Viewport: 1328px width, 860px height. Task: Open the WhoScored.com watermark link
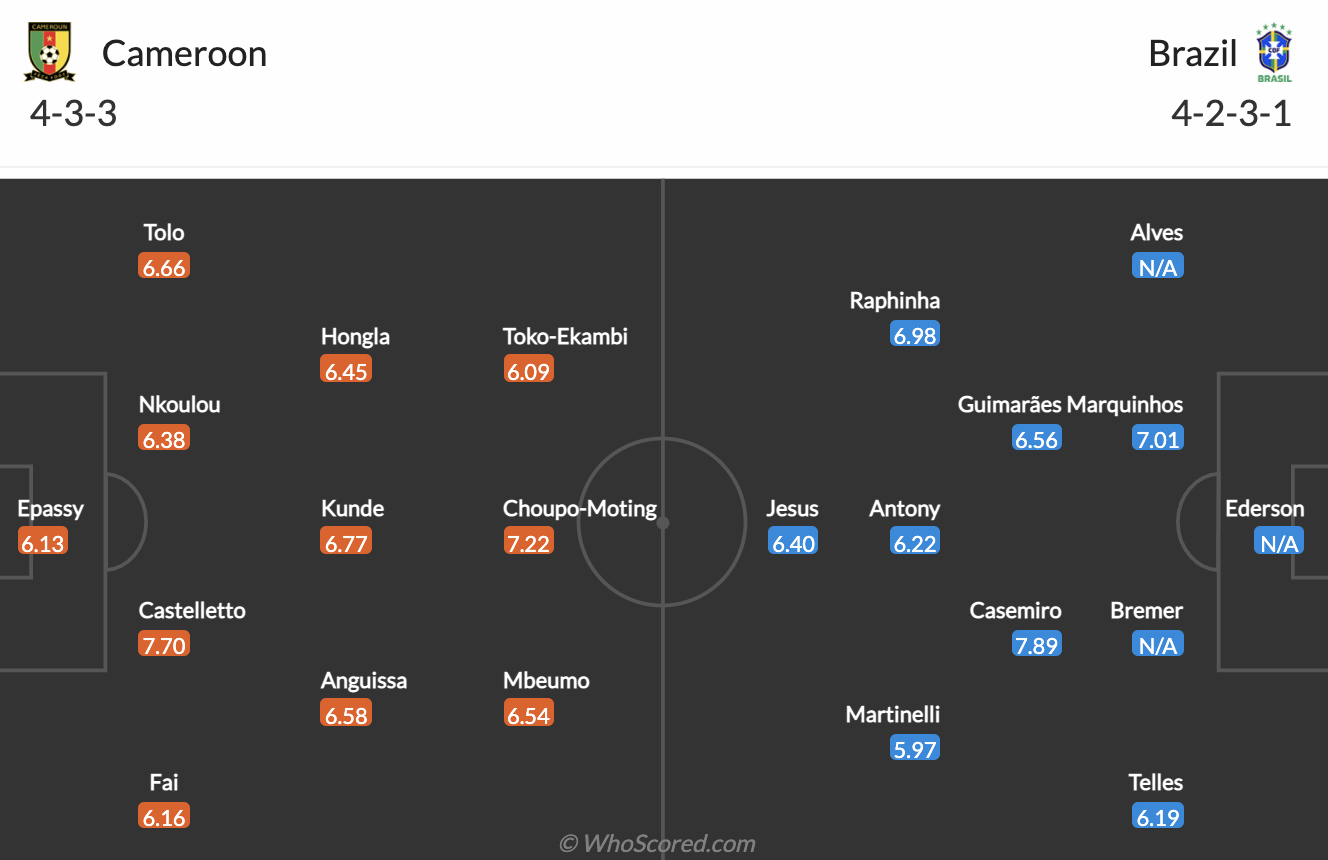pos(664,843)
